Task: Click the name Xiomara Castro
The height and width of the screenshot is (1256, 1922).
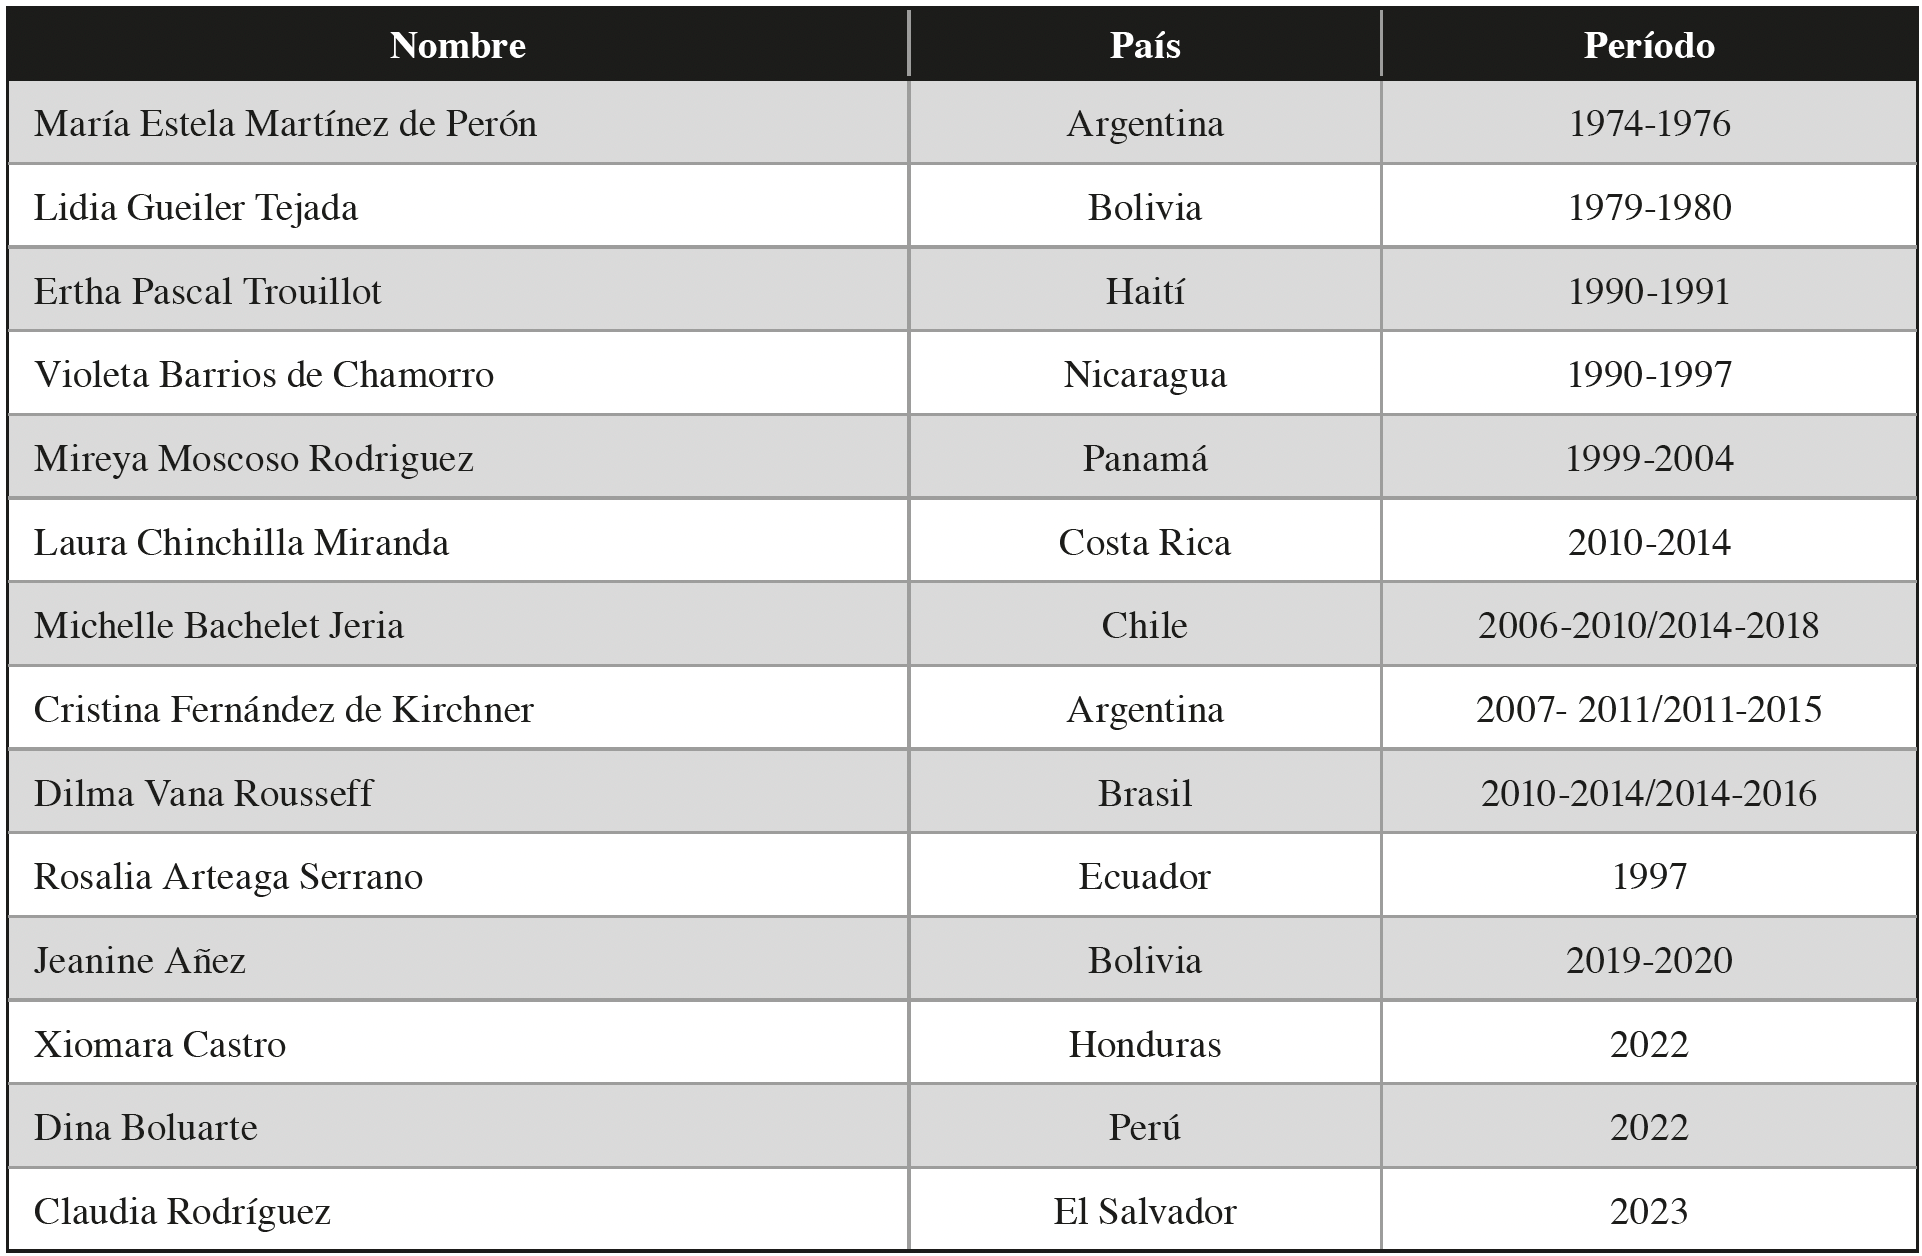Action: pos(160,1044)
